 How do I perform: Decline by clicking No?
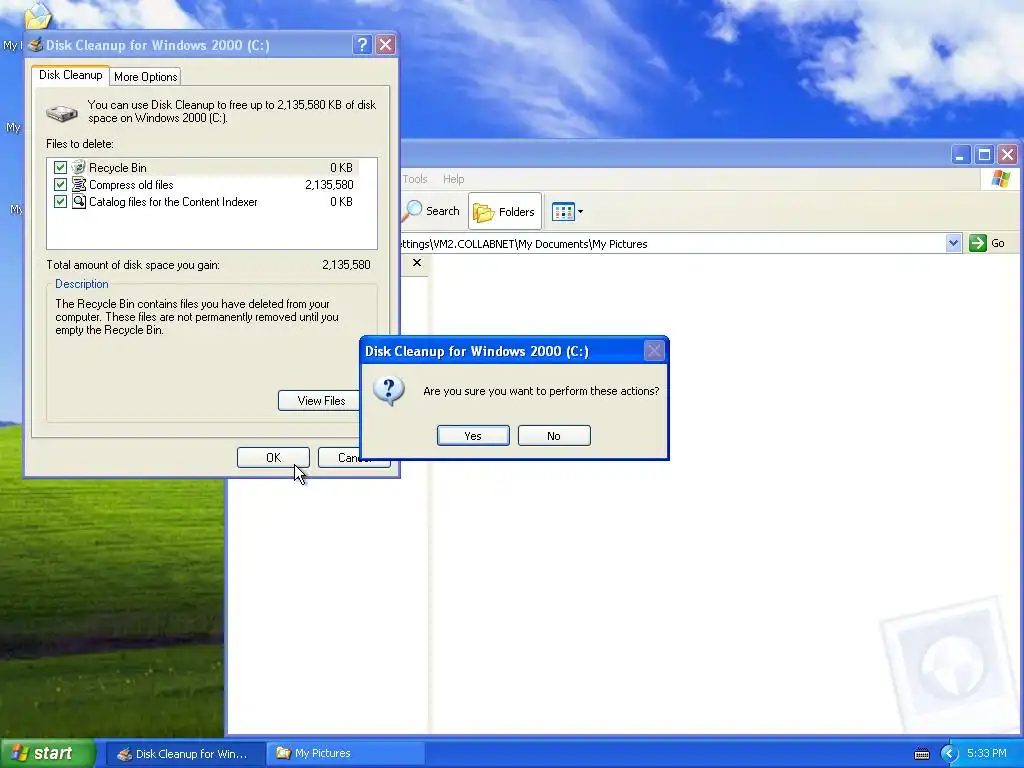tap(554, 436)
